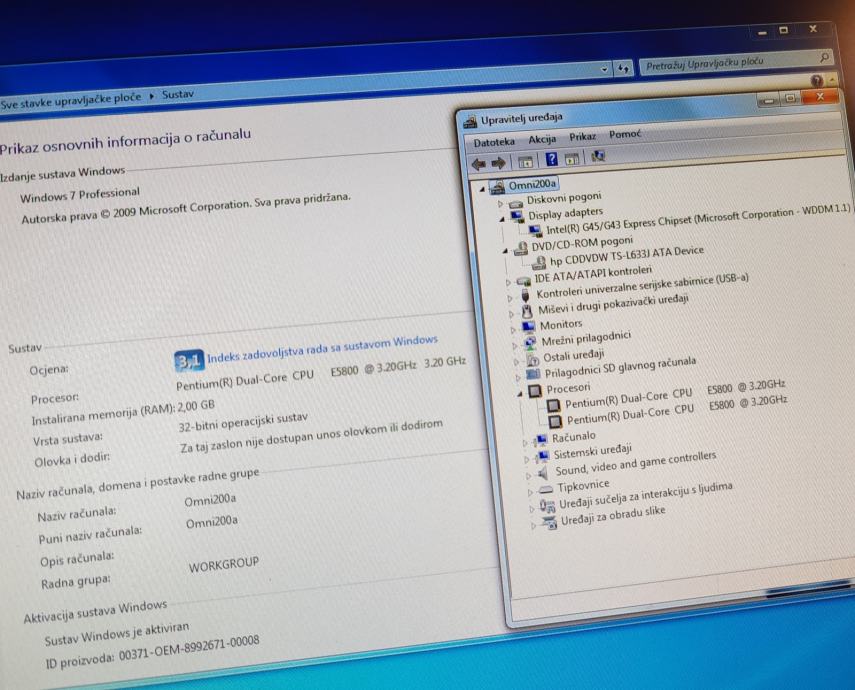Open the Akcija menu
This screenshot has width=855, height=690.
tap(542, 140)
